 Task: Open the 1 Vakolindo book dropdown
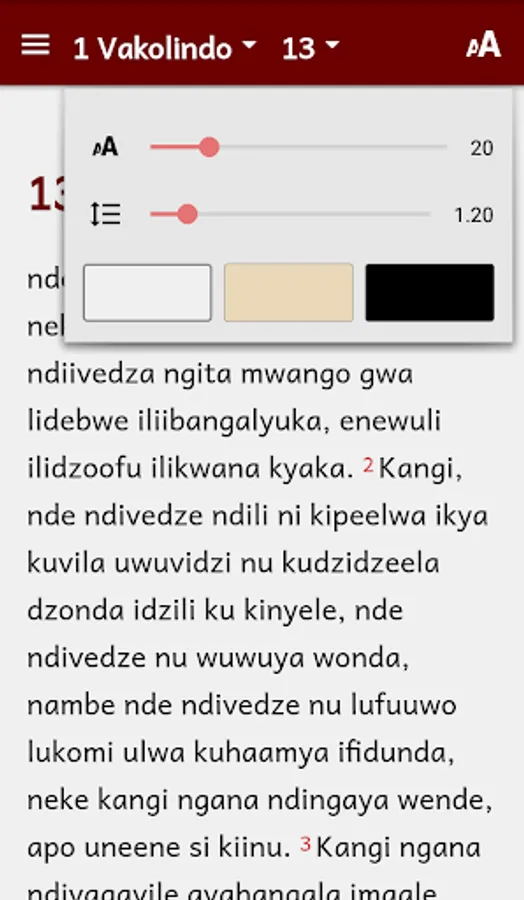pos(164,47)
